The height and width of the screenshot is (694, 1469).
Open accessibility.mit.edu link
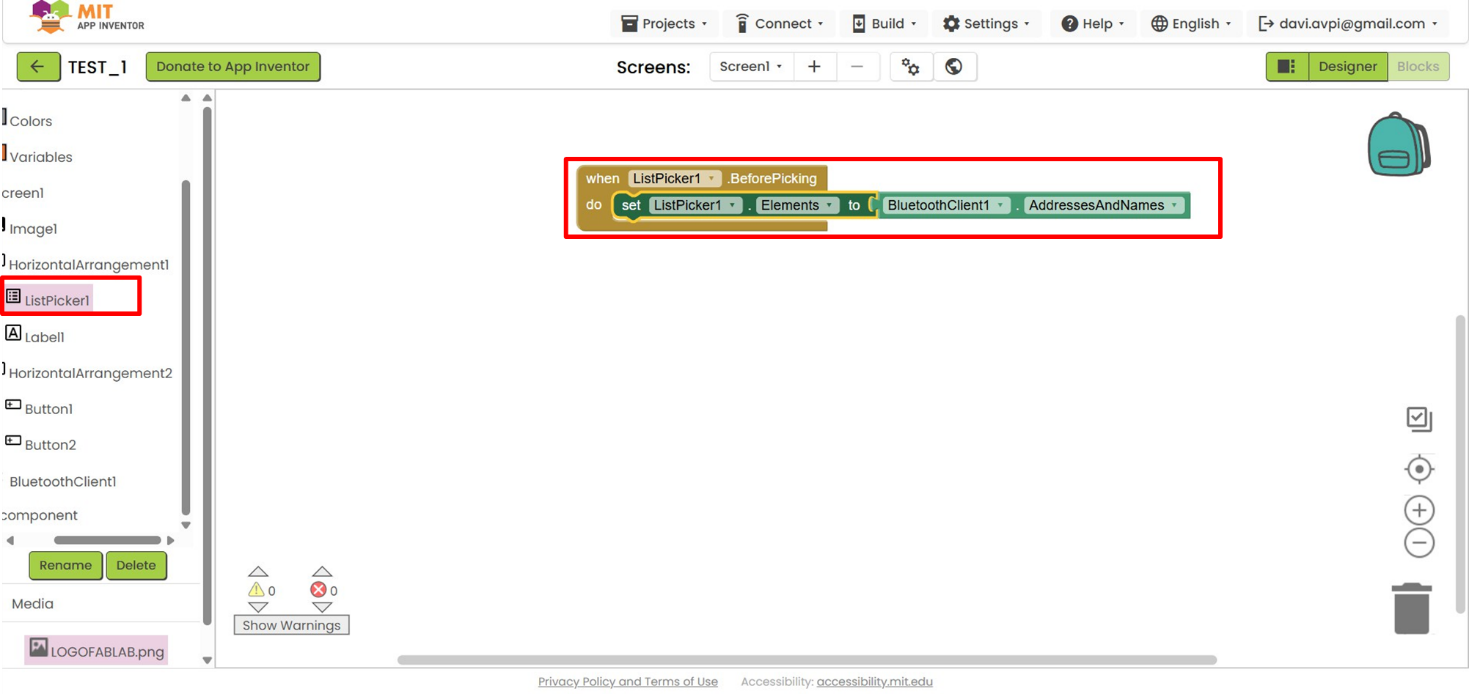click(x=875, y=682)
